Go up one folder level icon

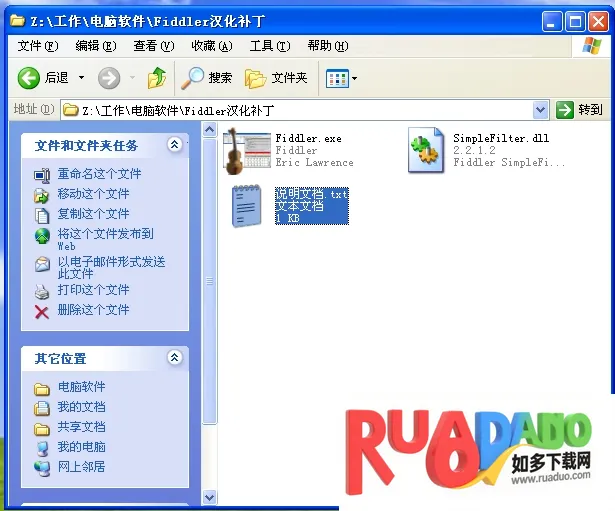[x=157, y=78]
